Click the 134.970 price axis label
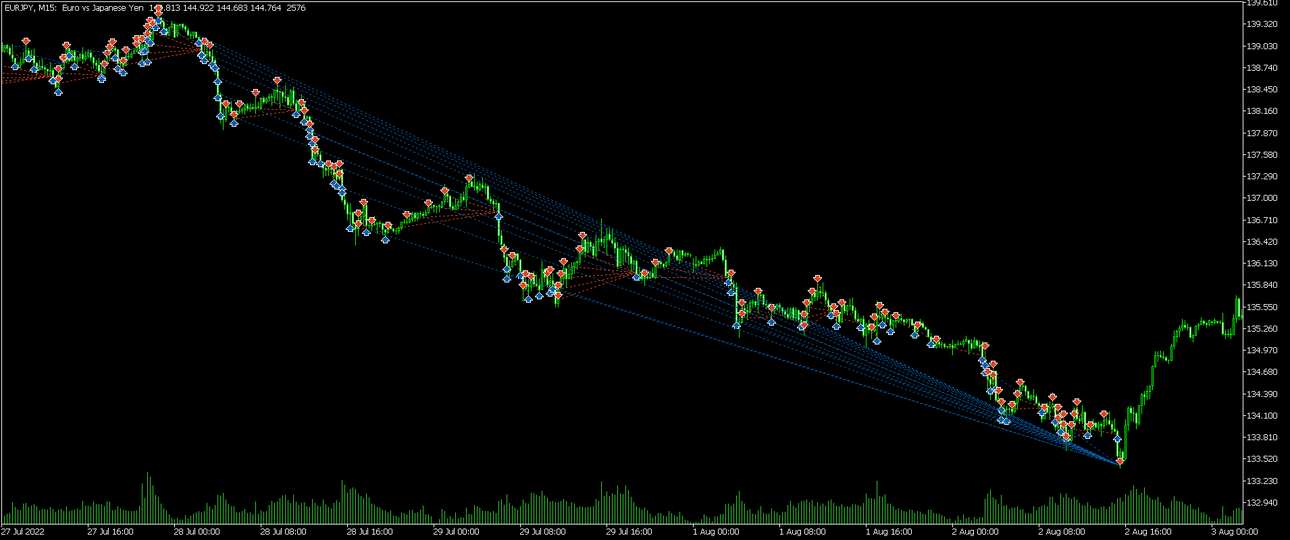This screenshot has height=540, width=1290. click(x=1261, y=350)
